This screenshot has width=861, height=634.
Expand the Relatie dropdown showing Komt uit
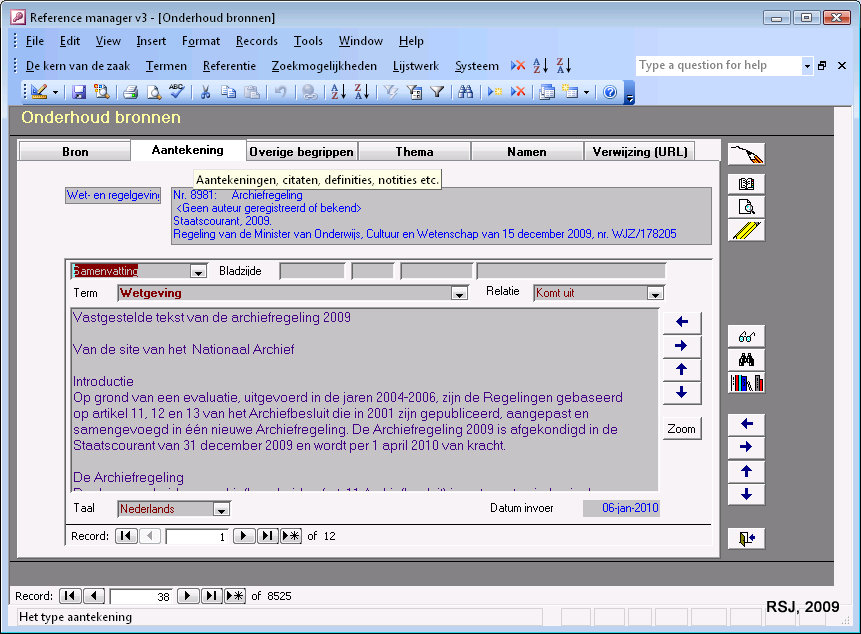(655, 294)
